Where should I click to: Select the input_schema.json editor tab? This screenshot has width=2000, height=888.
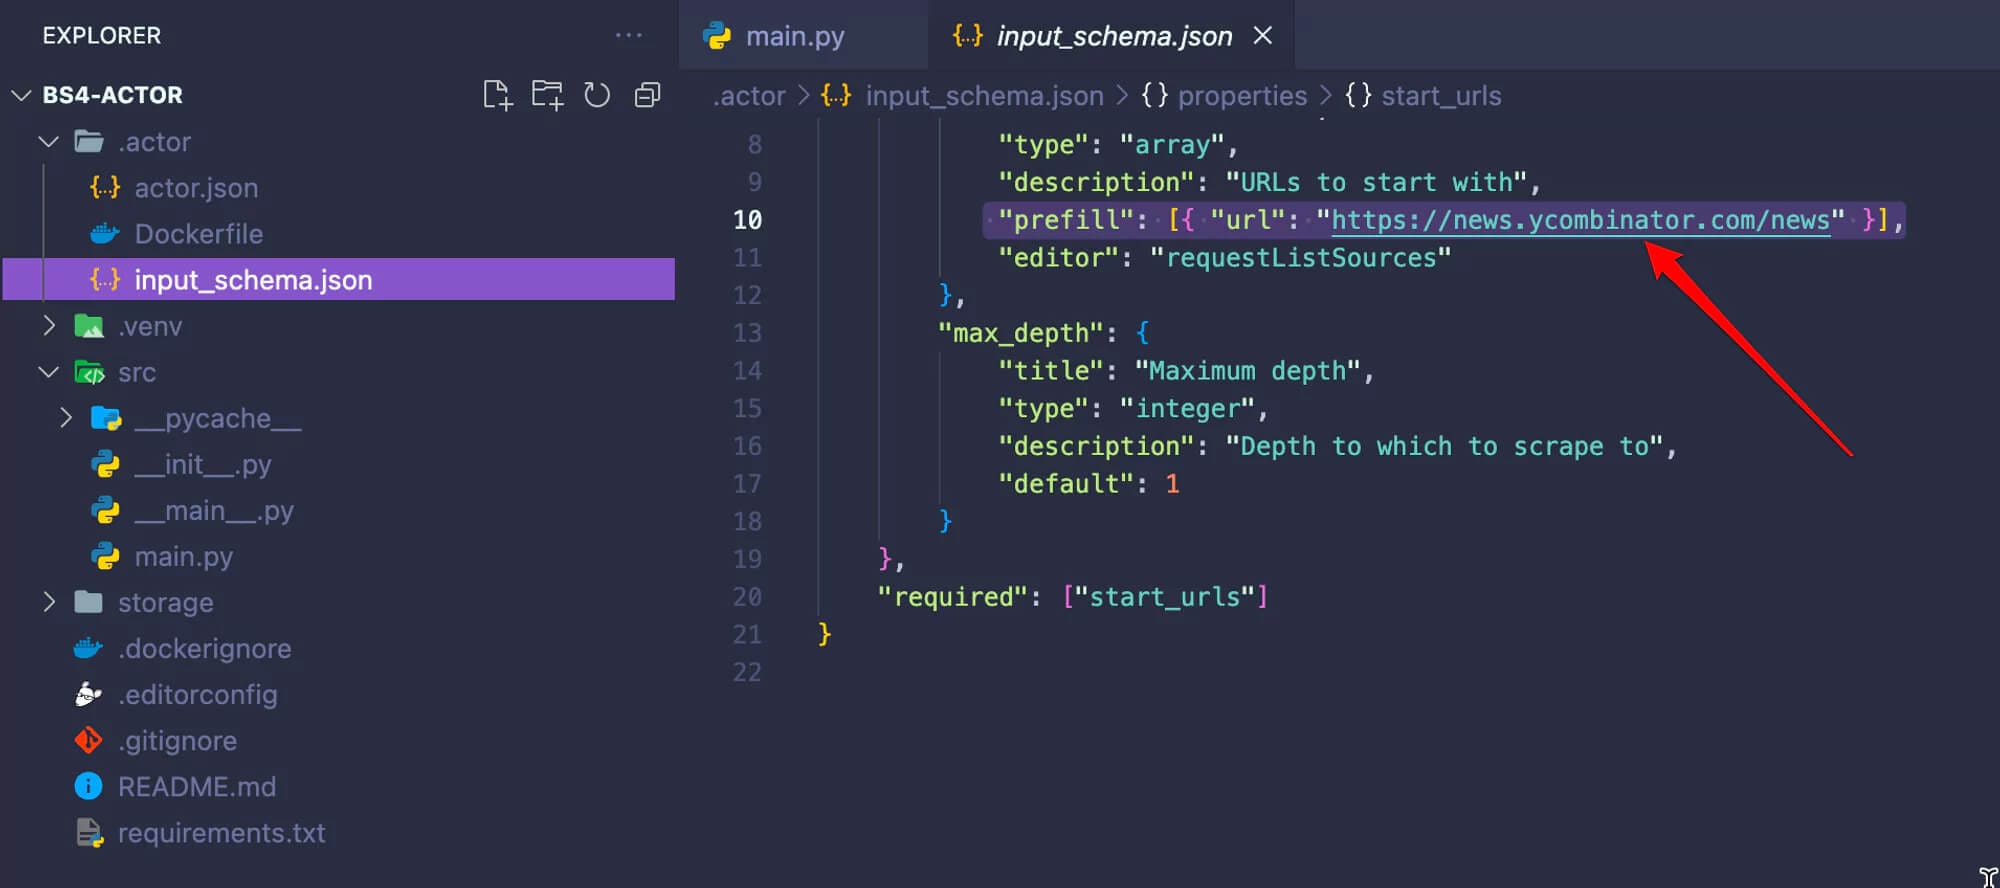pyautogui.click(x=1112, y=36)
